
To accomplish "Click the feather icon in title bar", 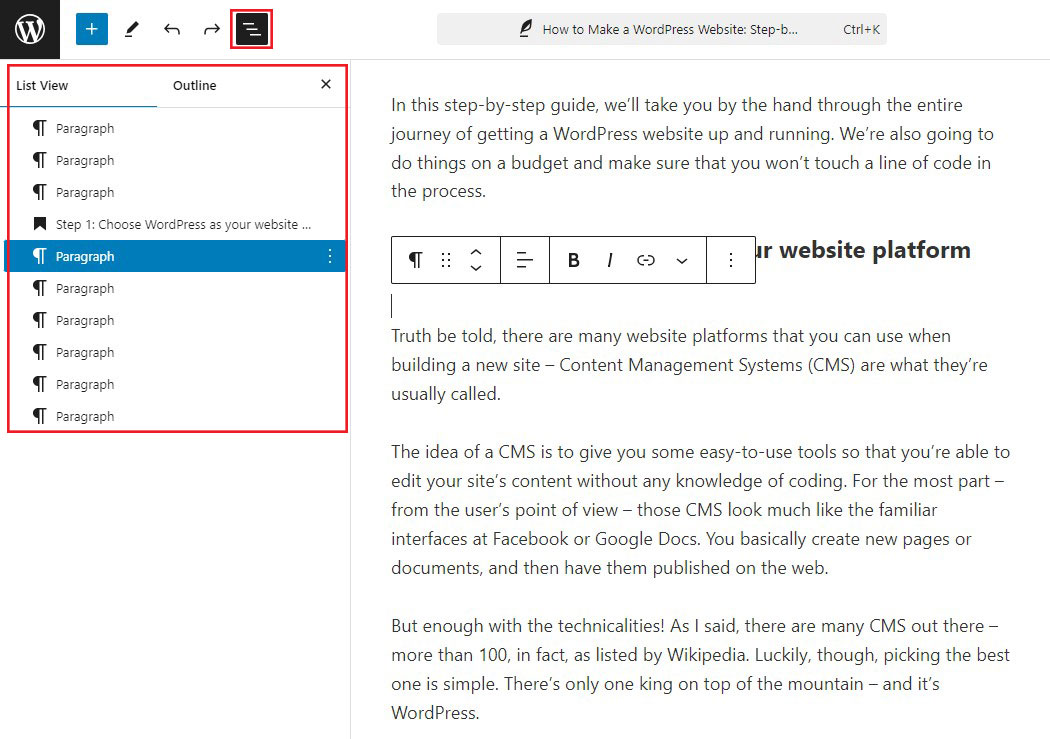I will 526,29.
